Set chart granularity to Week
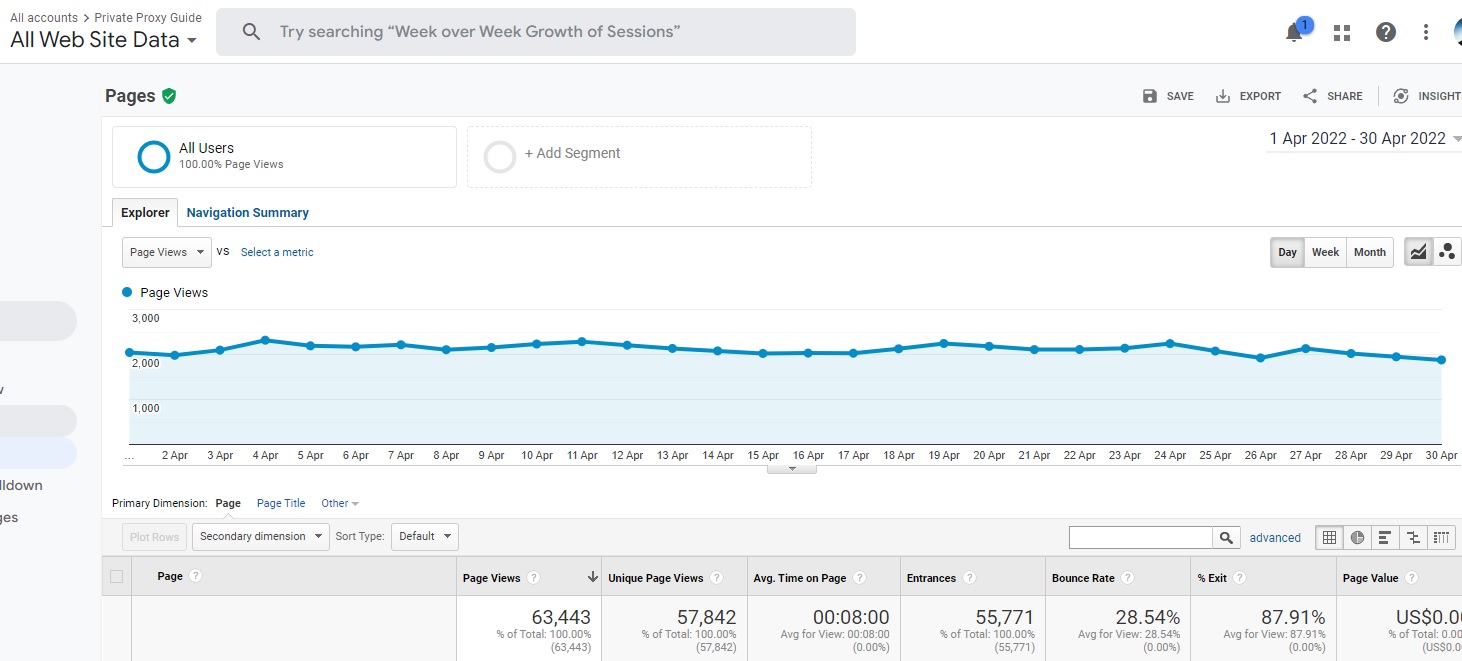This screenshot has width=1462, height=661. point(1325,252)
